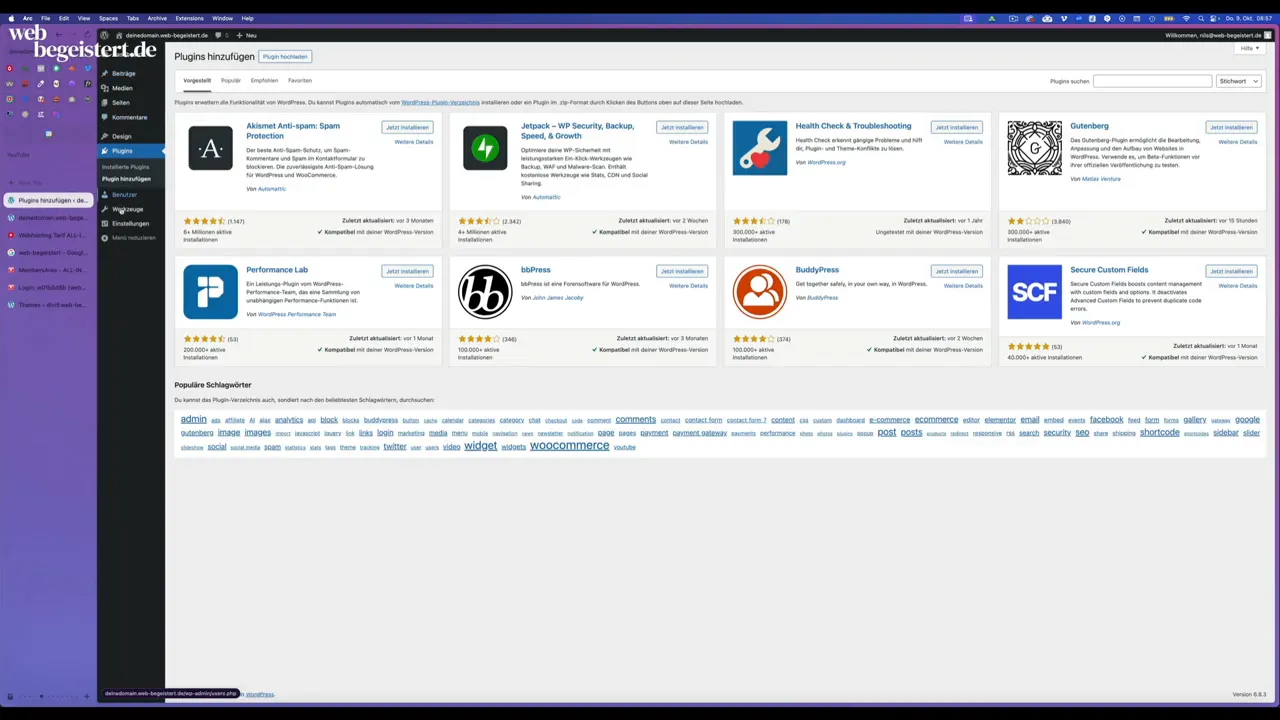Install Akismet with Jetzt installieren button
Screen dimensions: 1280x720
click(407, 127)
